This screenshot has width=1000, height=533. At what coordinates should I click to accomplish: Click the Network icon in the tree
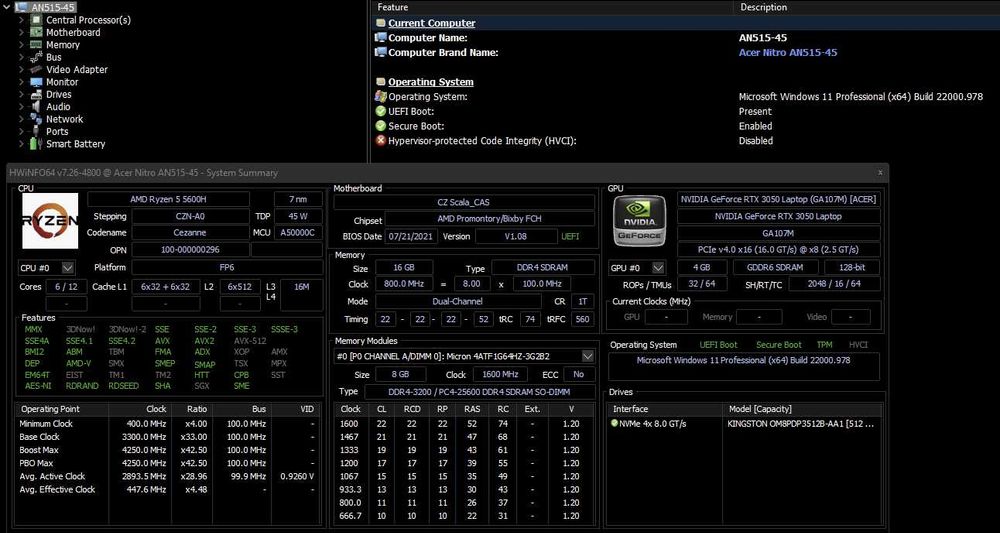coord(37,119)
